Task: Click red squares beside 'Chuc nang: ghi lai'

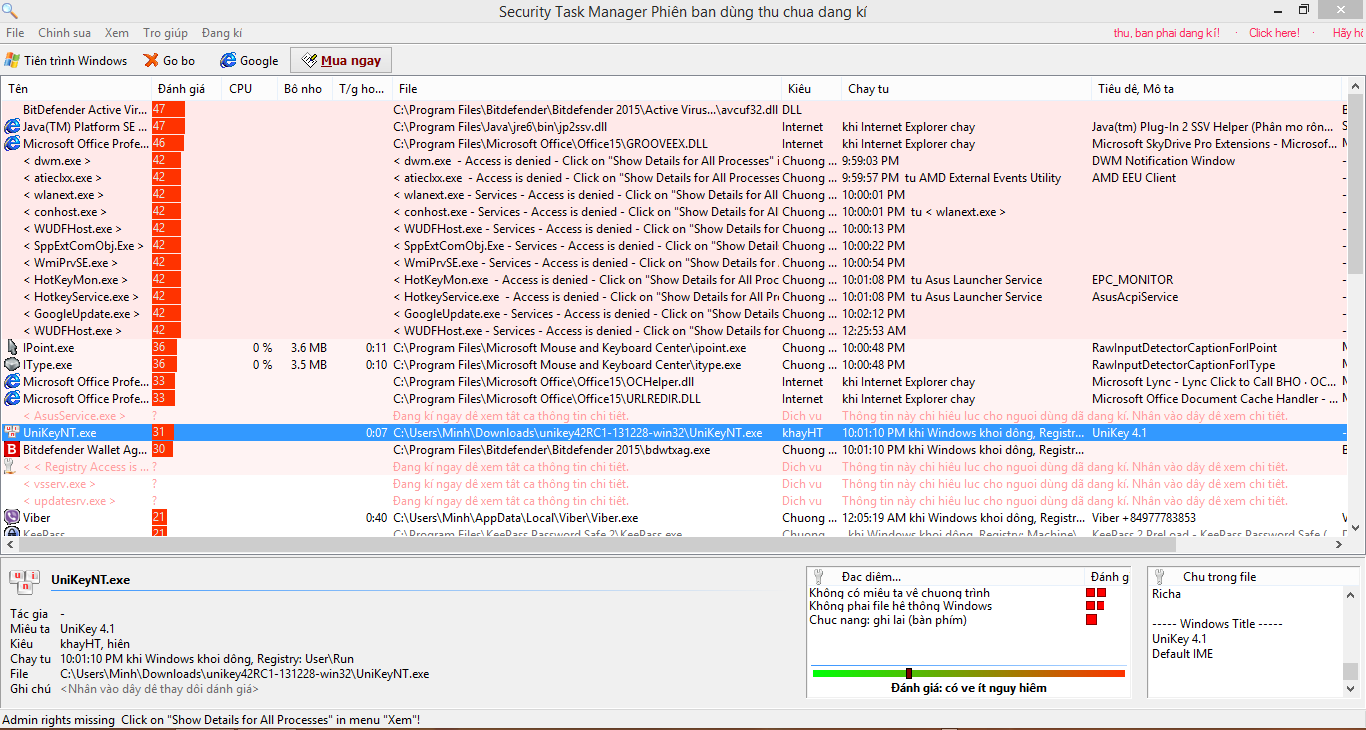Action: (x=1091, y=620)
